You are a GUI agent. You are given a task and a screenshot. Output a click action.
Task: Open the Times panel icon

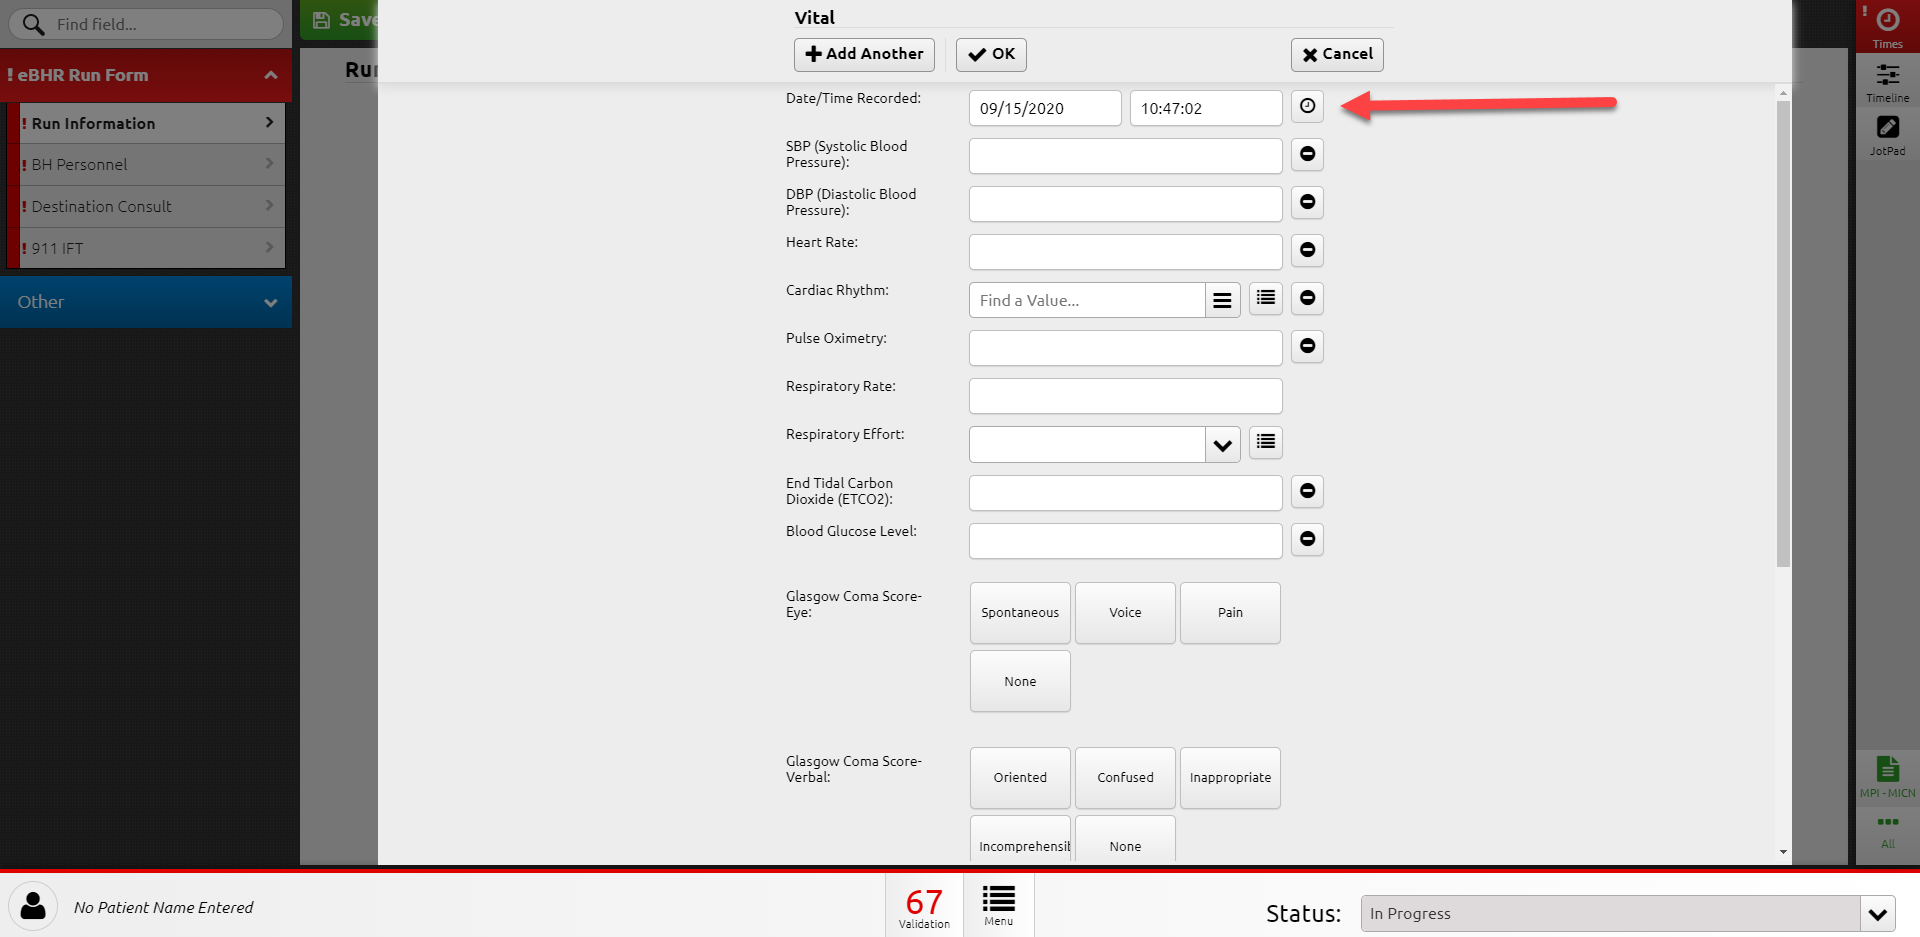pos(1887,26)
